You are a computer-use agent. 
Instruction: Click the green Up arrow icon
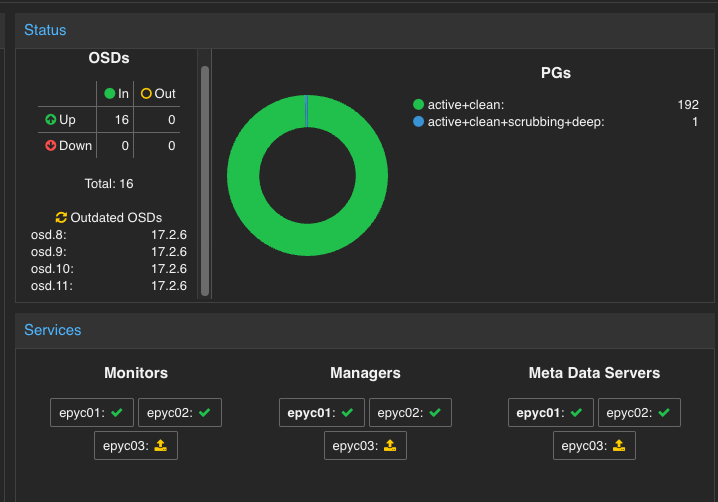tap(51, 120)
